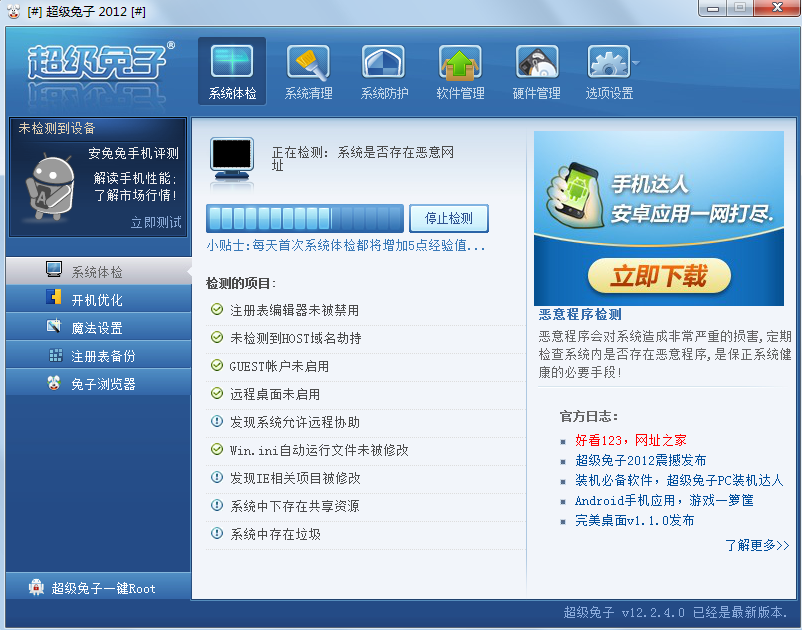Click the 开机优化 sidebar icon
Image resolution: width=802 pixels, height=630 pixels.
[54, 297]
